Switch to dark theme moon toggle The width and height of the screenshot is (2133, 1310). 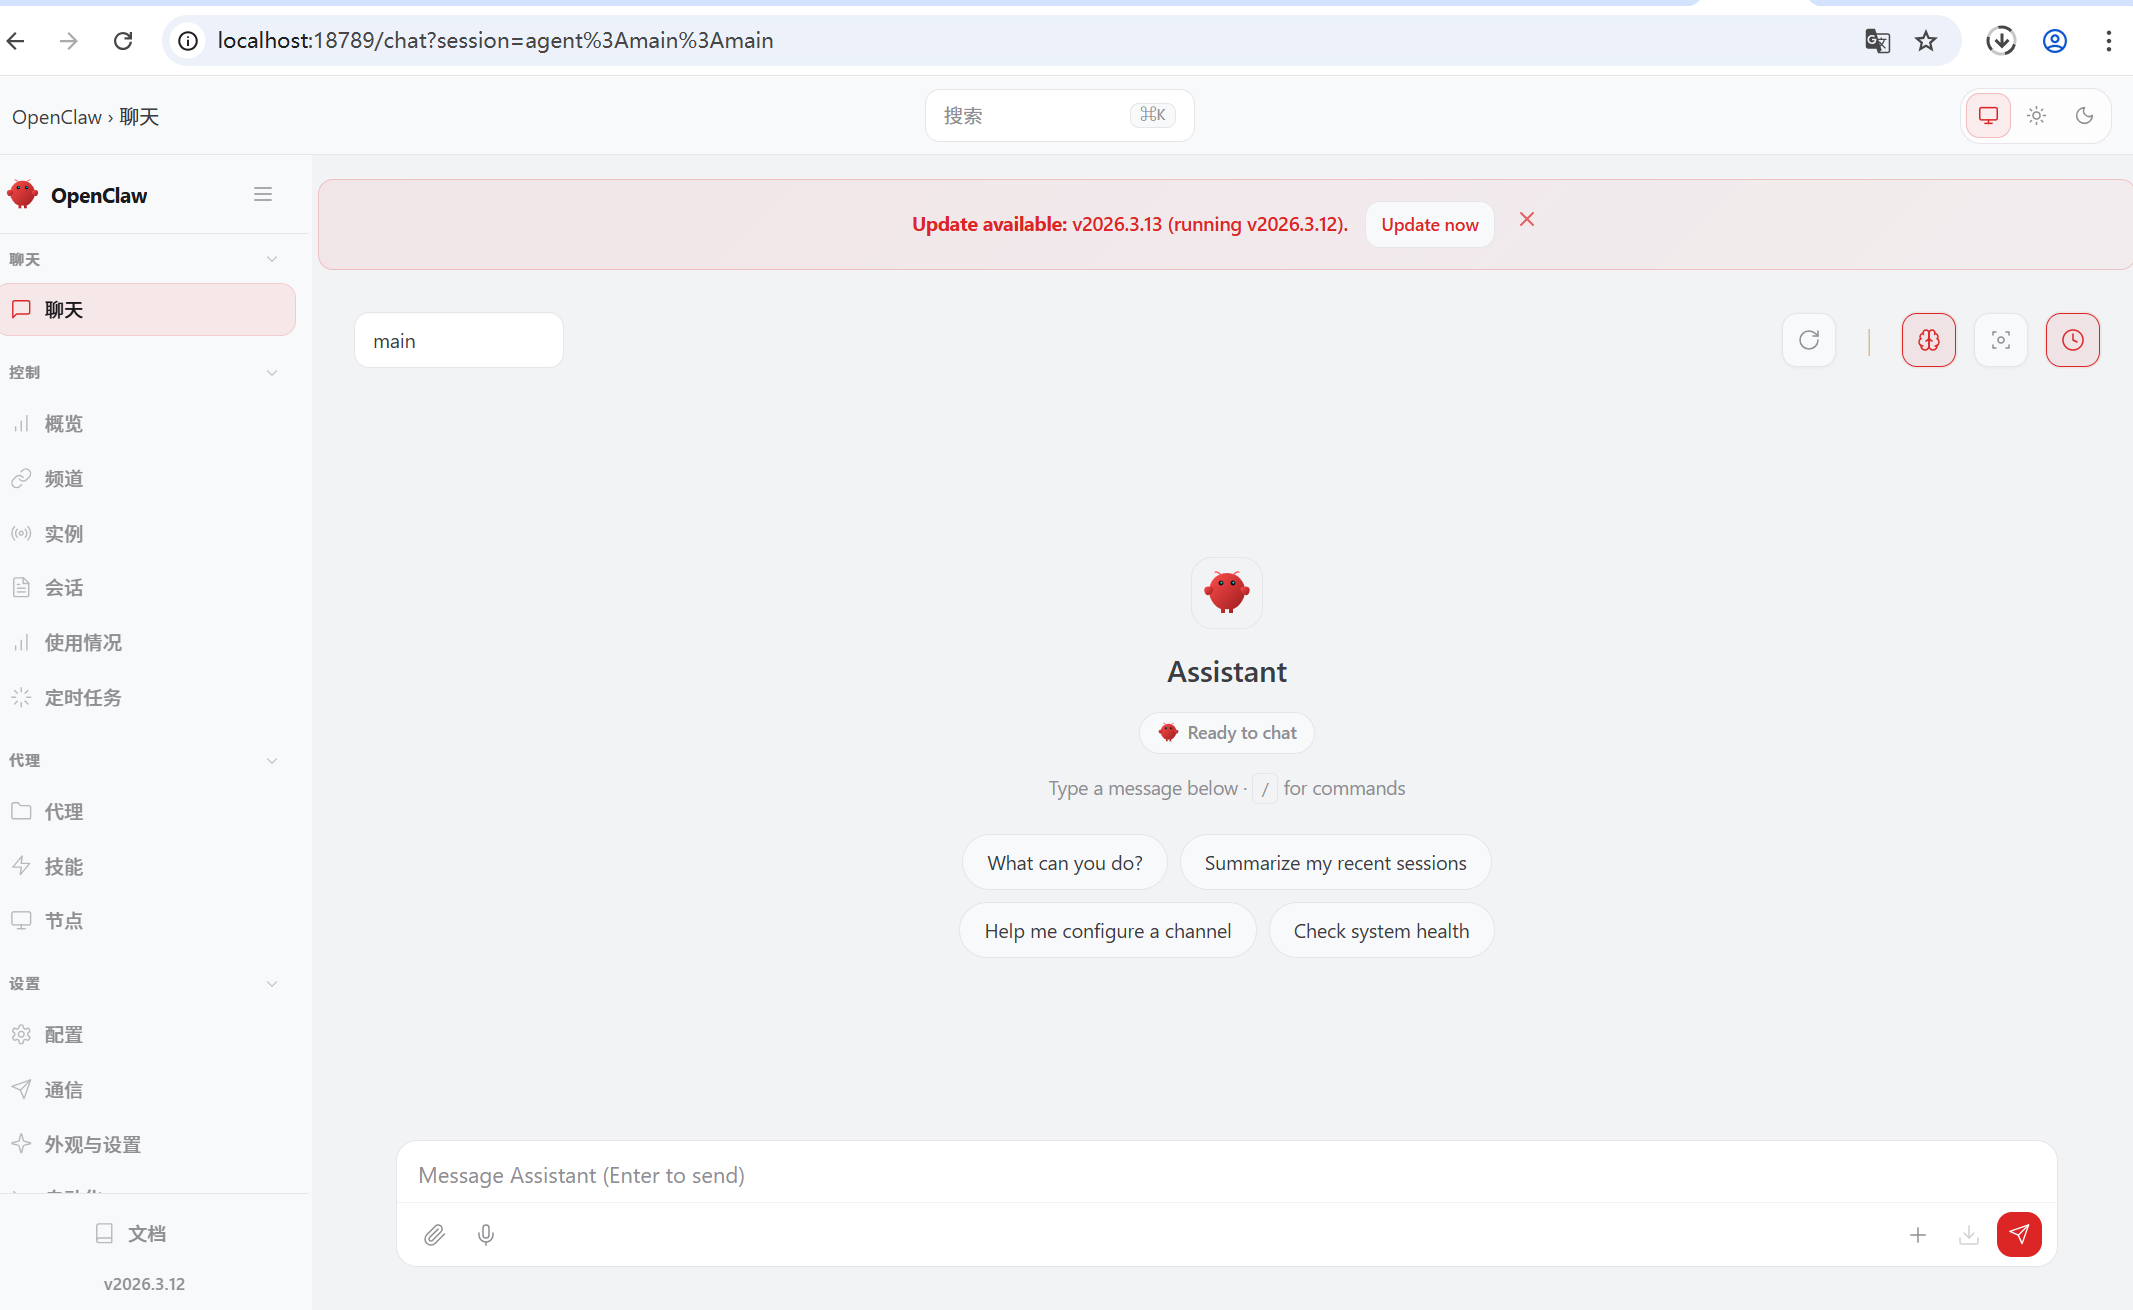pos(2084,116)
